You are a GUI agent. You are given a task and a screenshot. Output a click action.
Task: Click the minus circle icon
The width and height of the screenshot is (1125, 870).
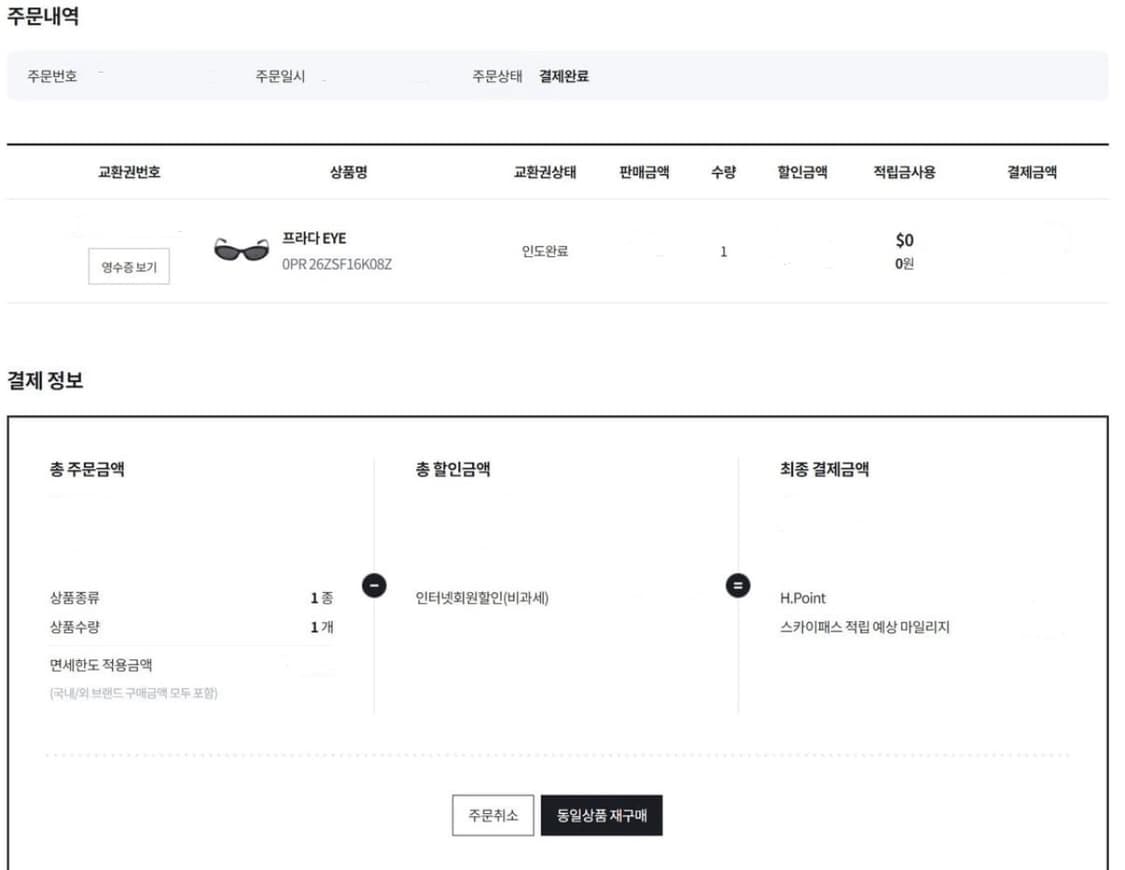point(374,585)
